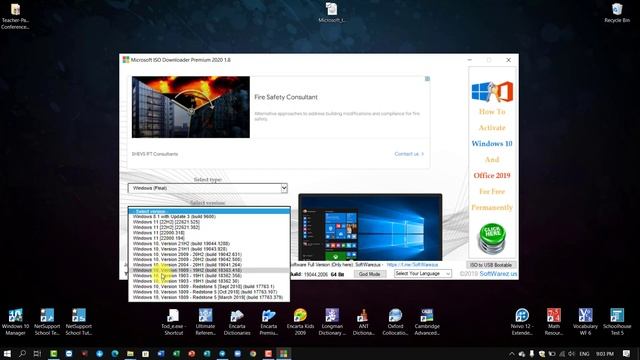This screenshot has height=360, width=640.
Task: Open Microsoft Edge from the taskbar
Action: coord(115,353)
